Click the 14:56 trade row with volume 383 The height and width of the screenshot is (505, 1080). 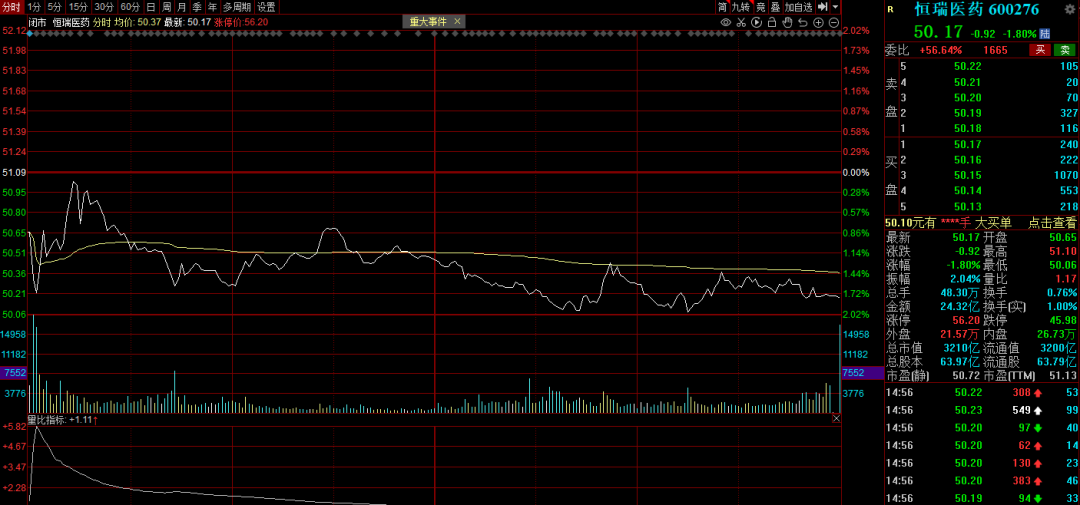click(982, 481)
